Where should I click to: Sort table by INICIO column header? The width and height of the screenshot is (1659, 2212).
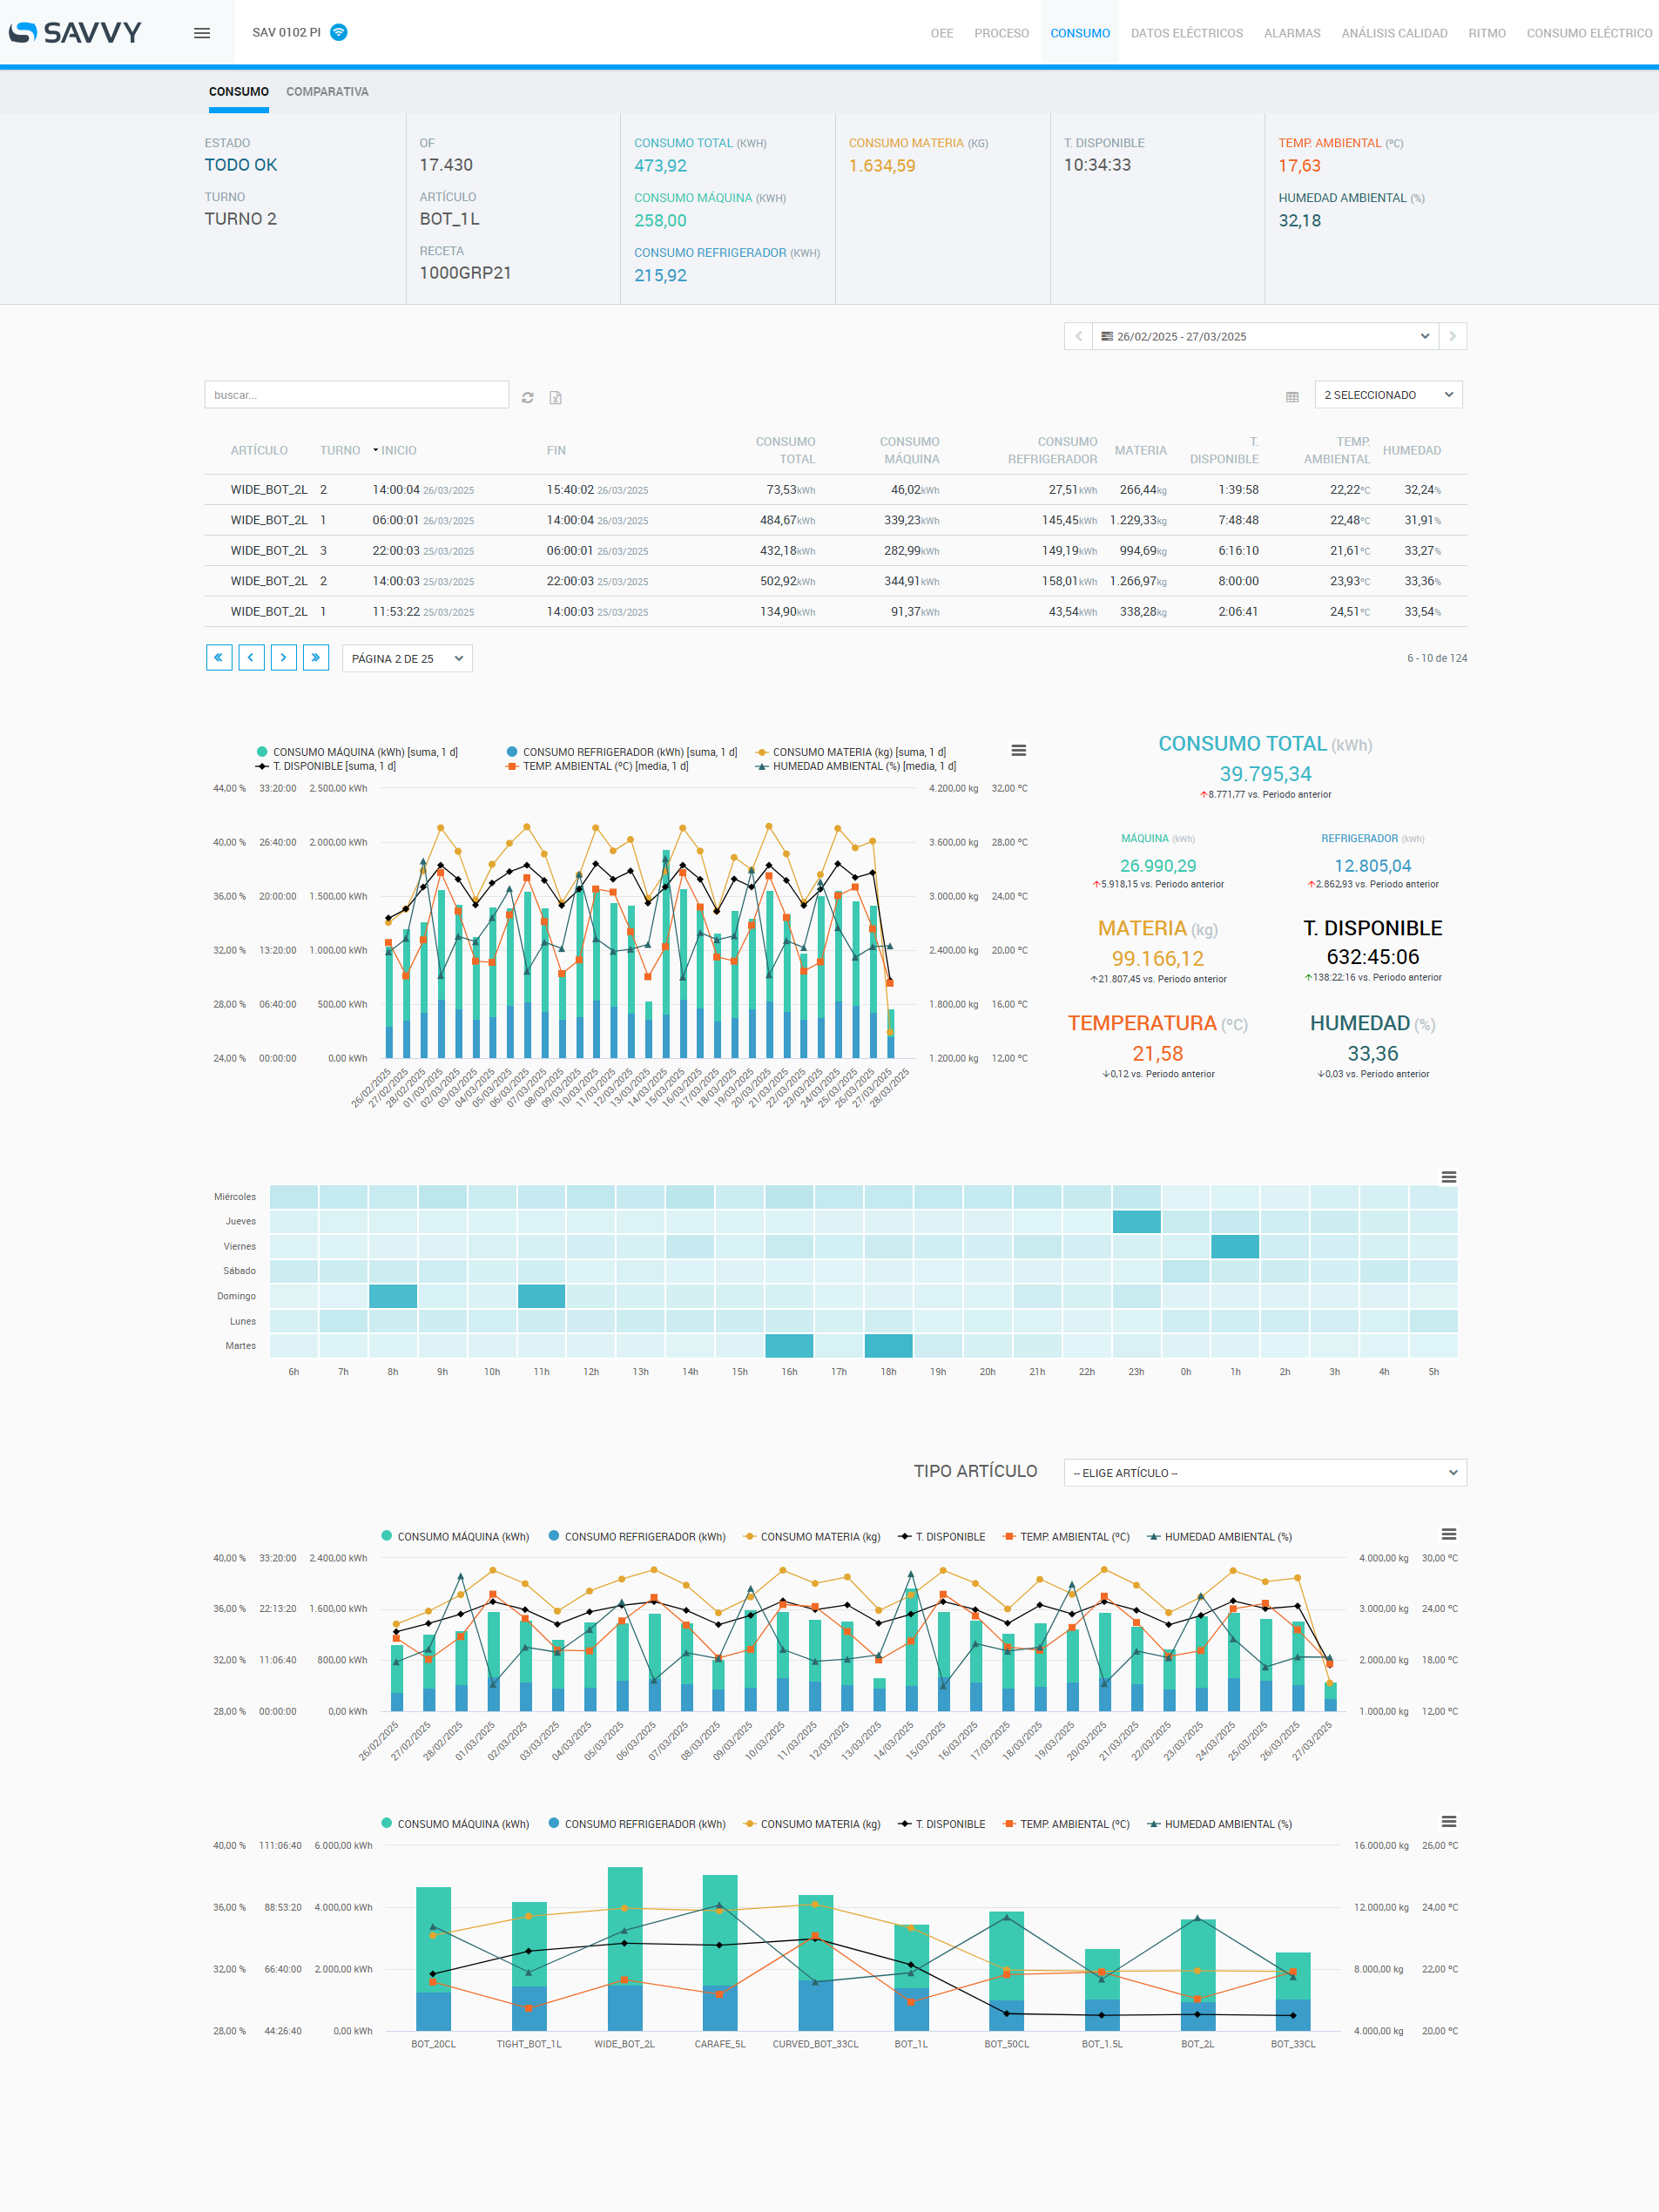[x=398, y=451]
